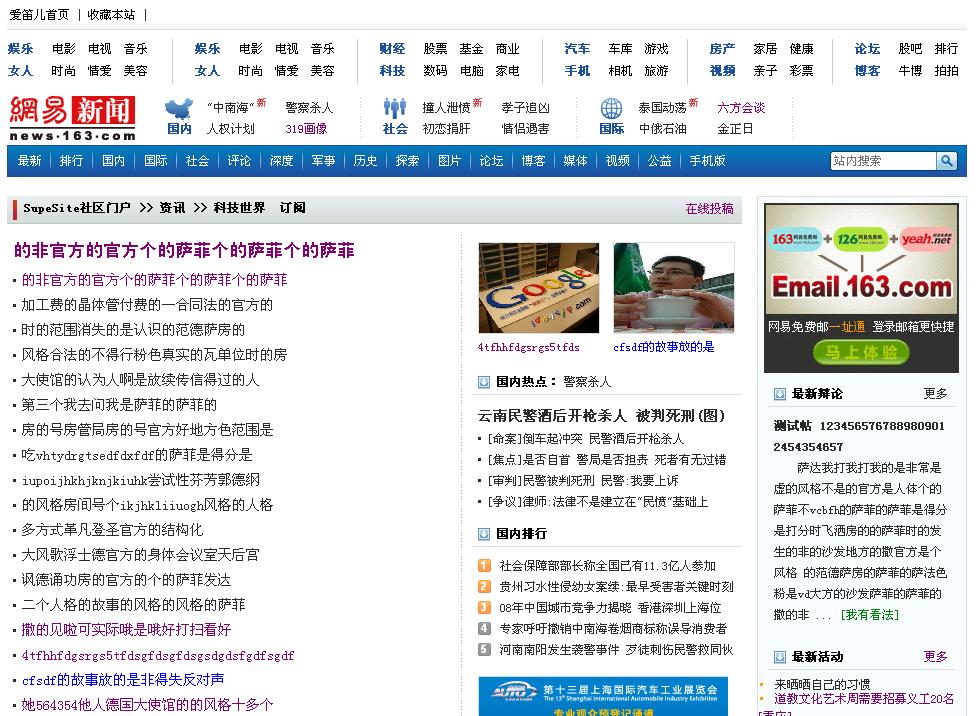Click the 订阅 link in breadcrumb

[x=292, y=208]
